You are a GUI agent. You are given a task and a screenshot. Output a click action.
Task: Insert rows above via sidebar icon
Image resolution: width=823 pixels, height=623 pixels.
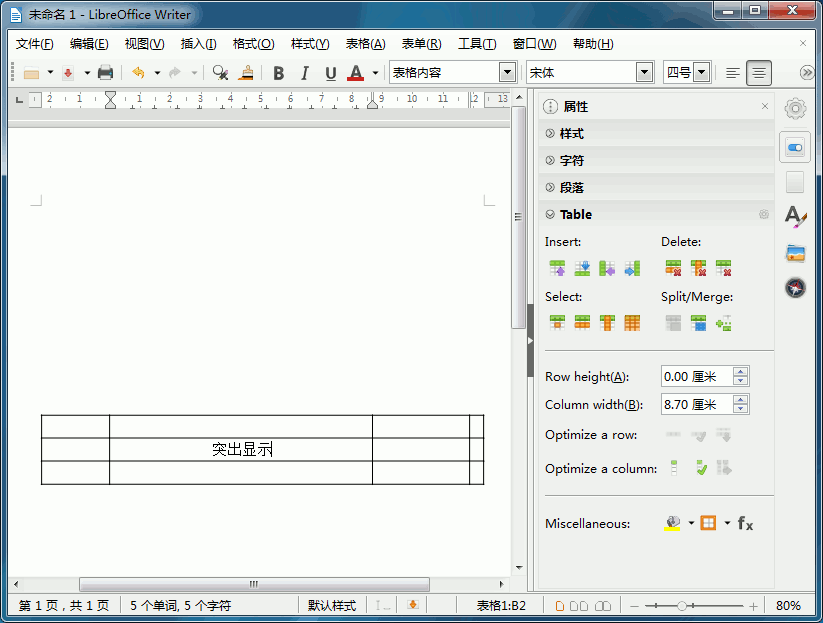pos(557,268)
